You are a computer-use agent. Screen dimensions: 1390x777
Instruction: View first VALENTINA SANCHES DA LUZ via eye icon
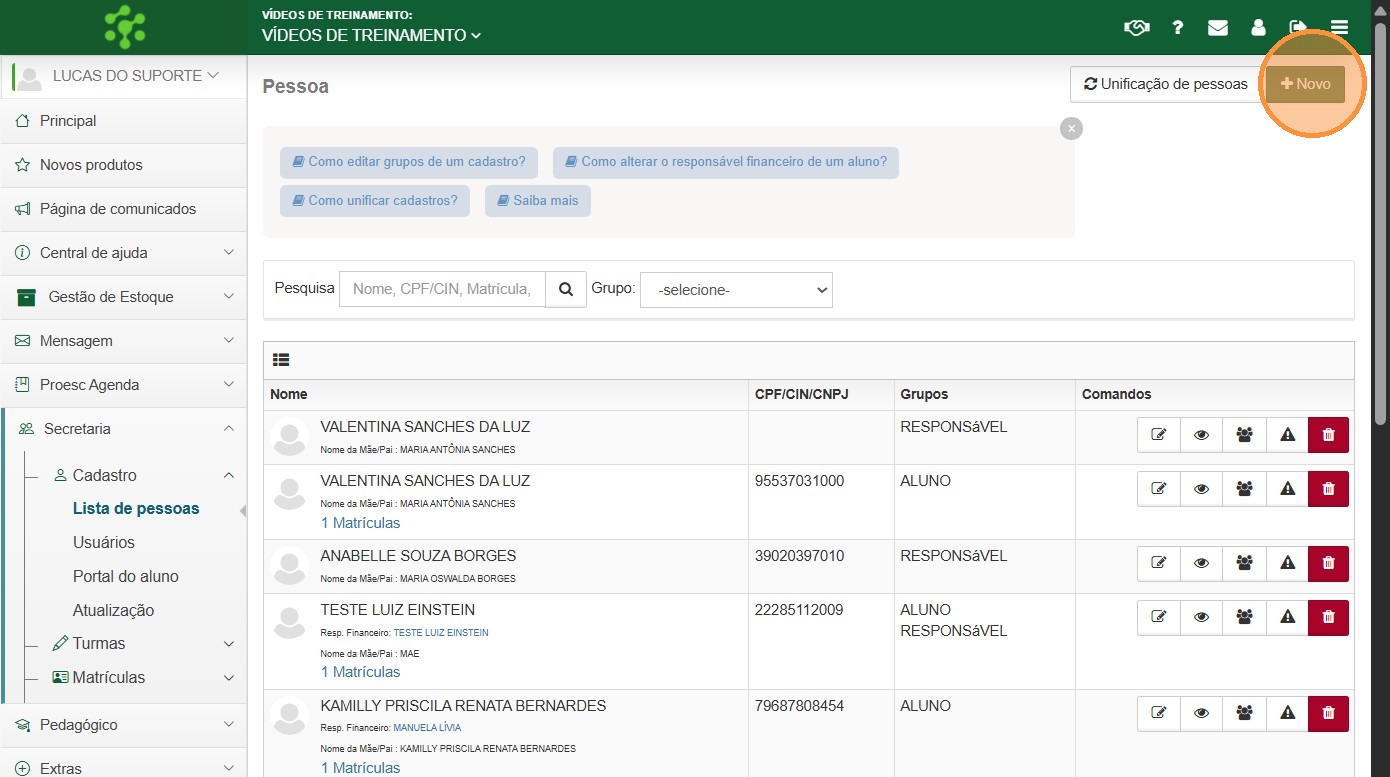pyautogui.click(x=1202, y=435)
